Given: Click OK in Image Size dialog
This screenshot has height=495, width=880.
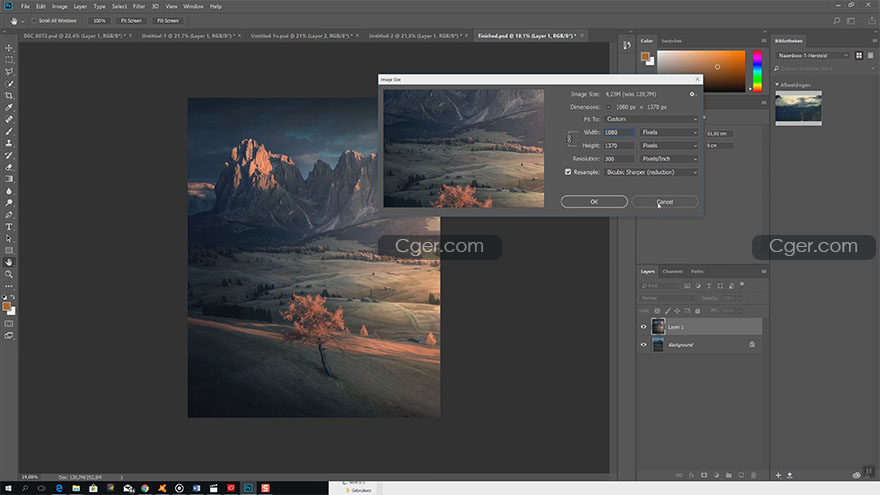Looking at the screenshot, I should pos(594,201).
